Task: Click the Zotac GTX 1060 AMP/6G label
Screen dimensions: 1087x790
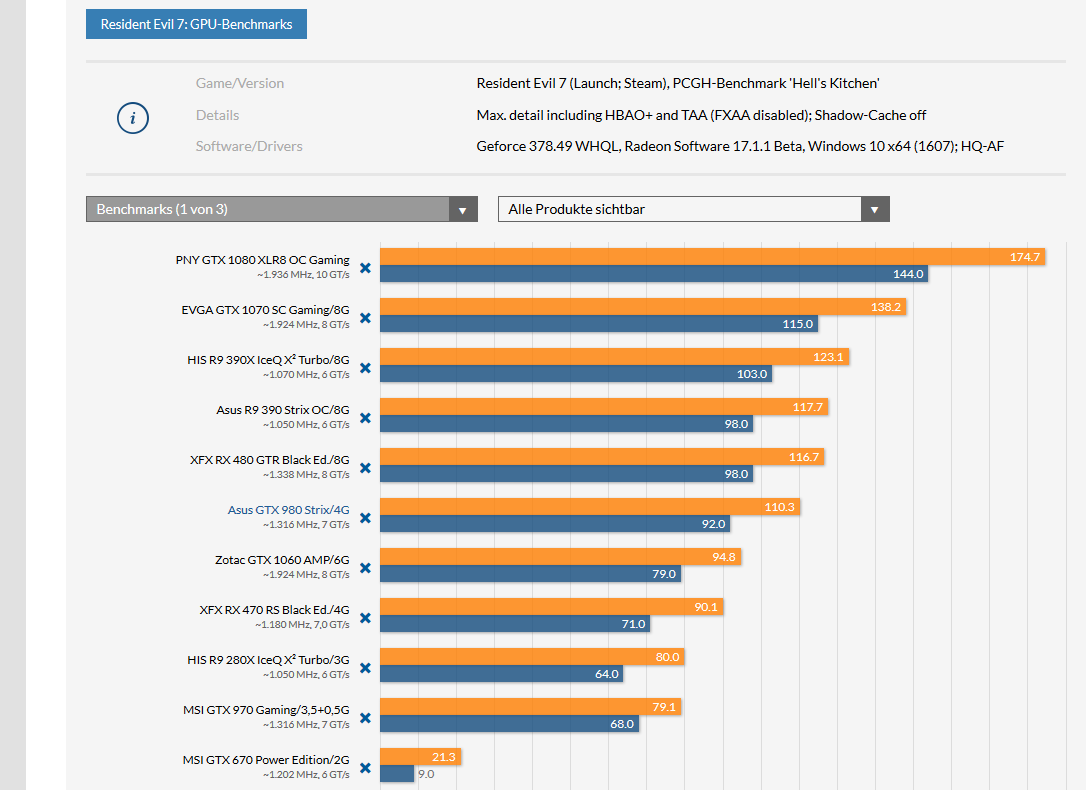Action: click(282, 560)
